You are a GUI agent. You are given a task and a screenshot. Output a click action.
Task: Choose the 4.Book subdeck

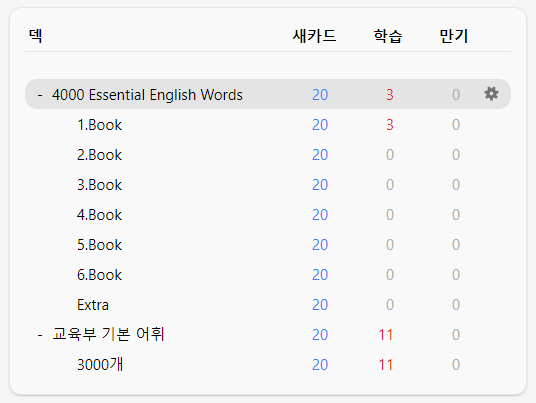pos(99,215)
